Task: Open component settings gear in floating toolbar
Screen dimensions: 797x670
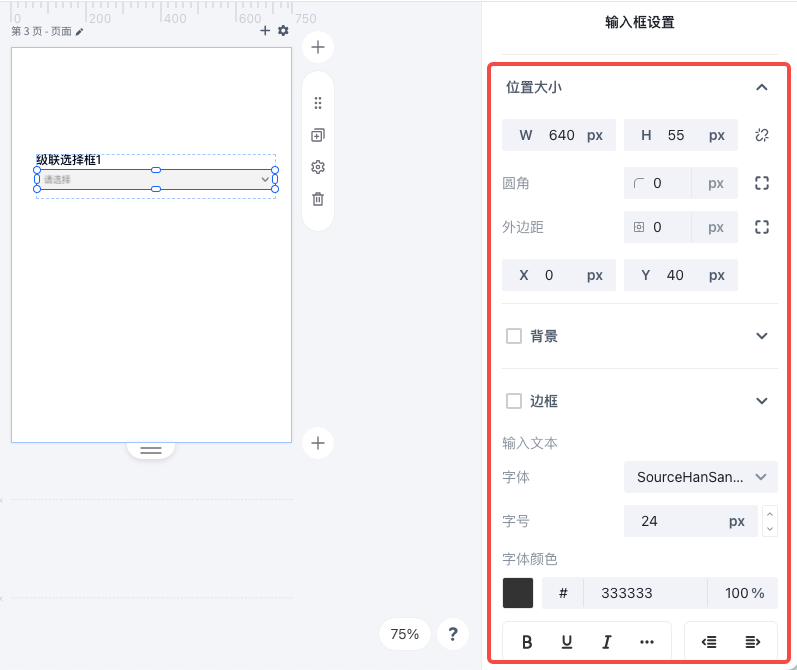Action: (x=318, y=167)
